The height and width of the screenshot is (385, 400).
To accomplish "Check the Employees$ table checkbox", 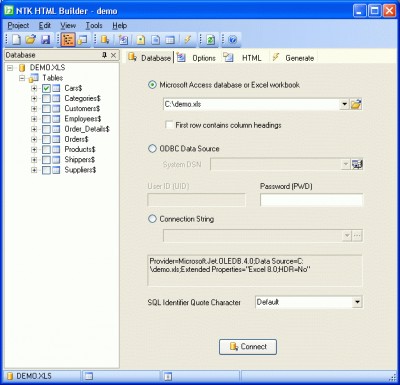I will (46, 119).
